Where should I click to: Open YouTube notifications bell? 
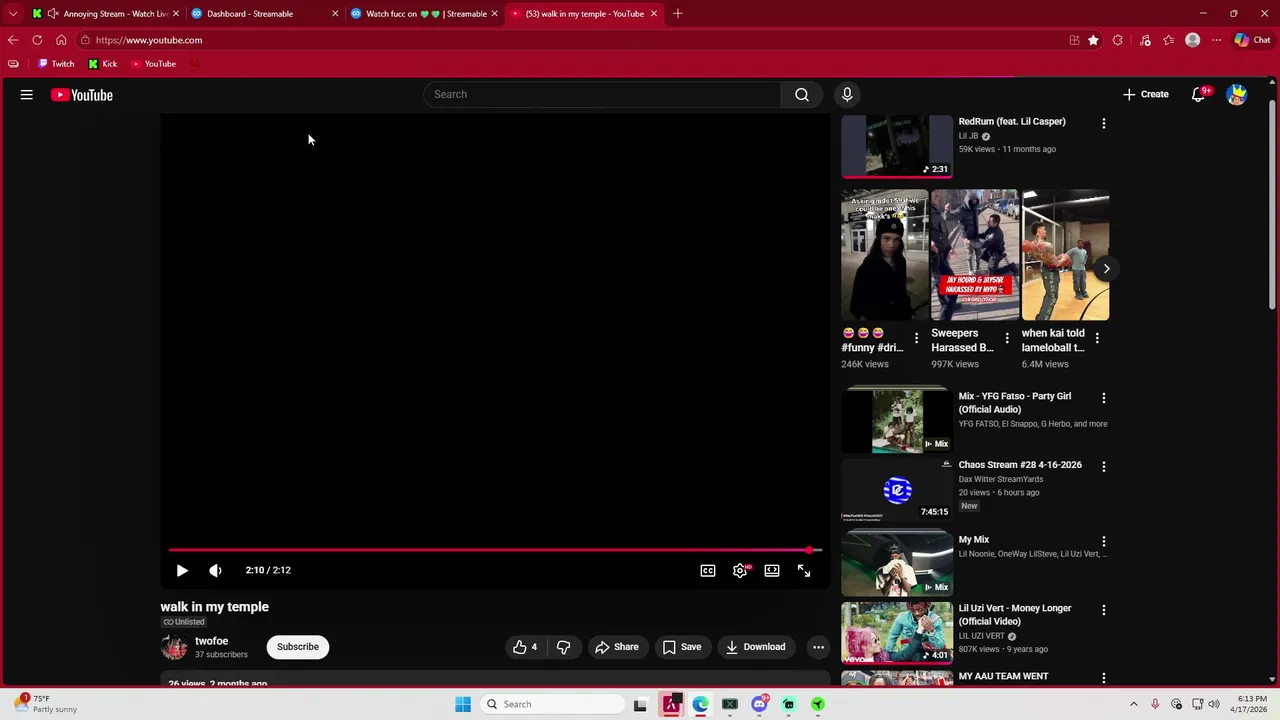point(1198,94)
